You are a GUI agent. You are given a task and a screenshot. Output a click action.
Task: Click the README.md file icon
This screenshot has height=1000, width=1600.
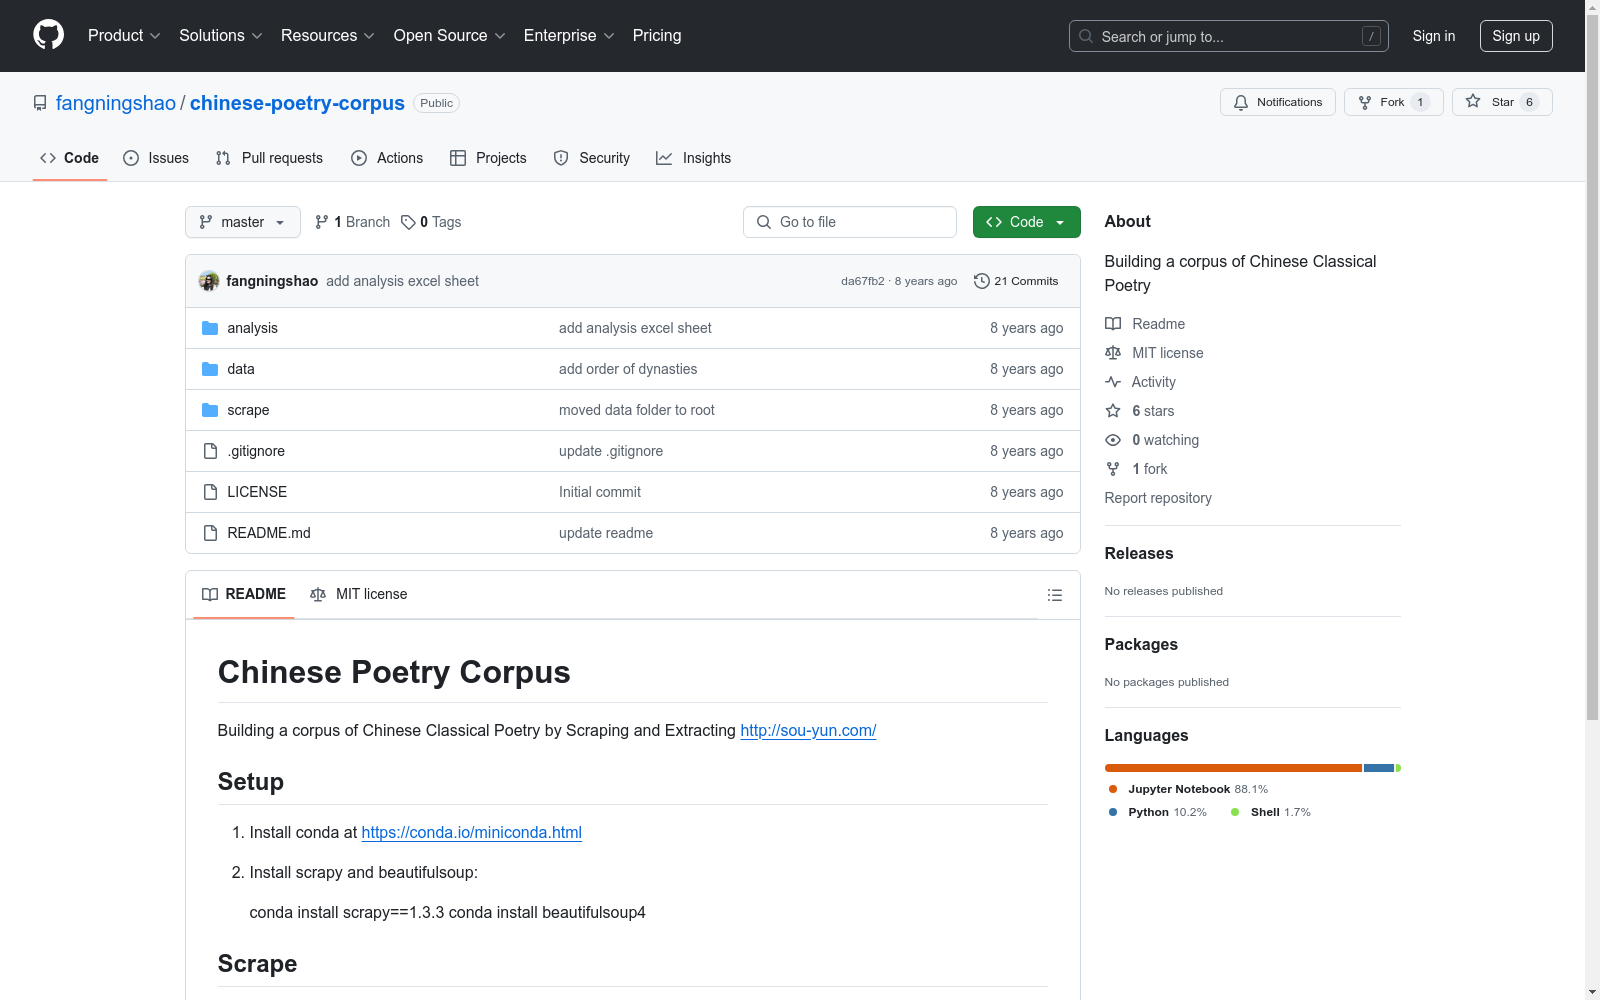pos(210,533)
